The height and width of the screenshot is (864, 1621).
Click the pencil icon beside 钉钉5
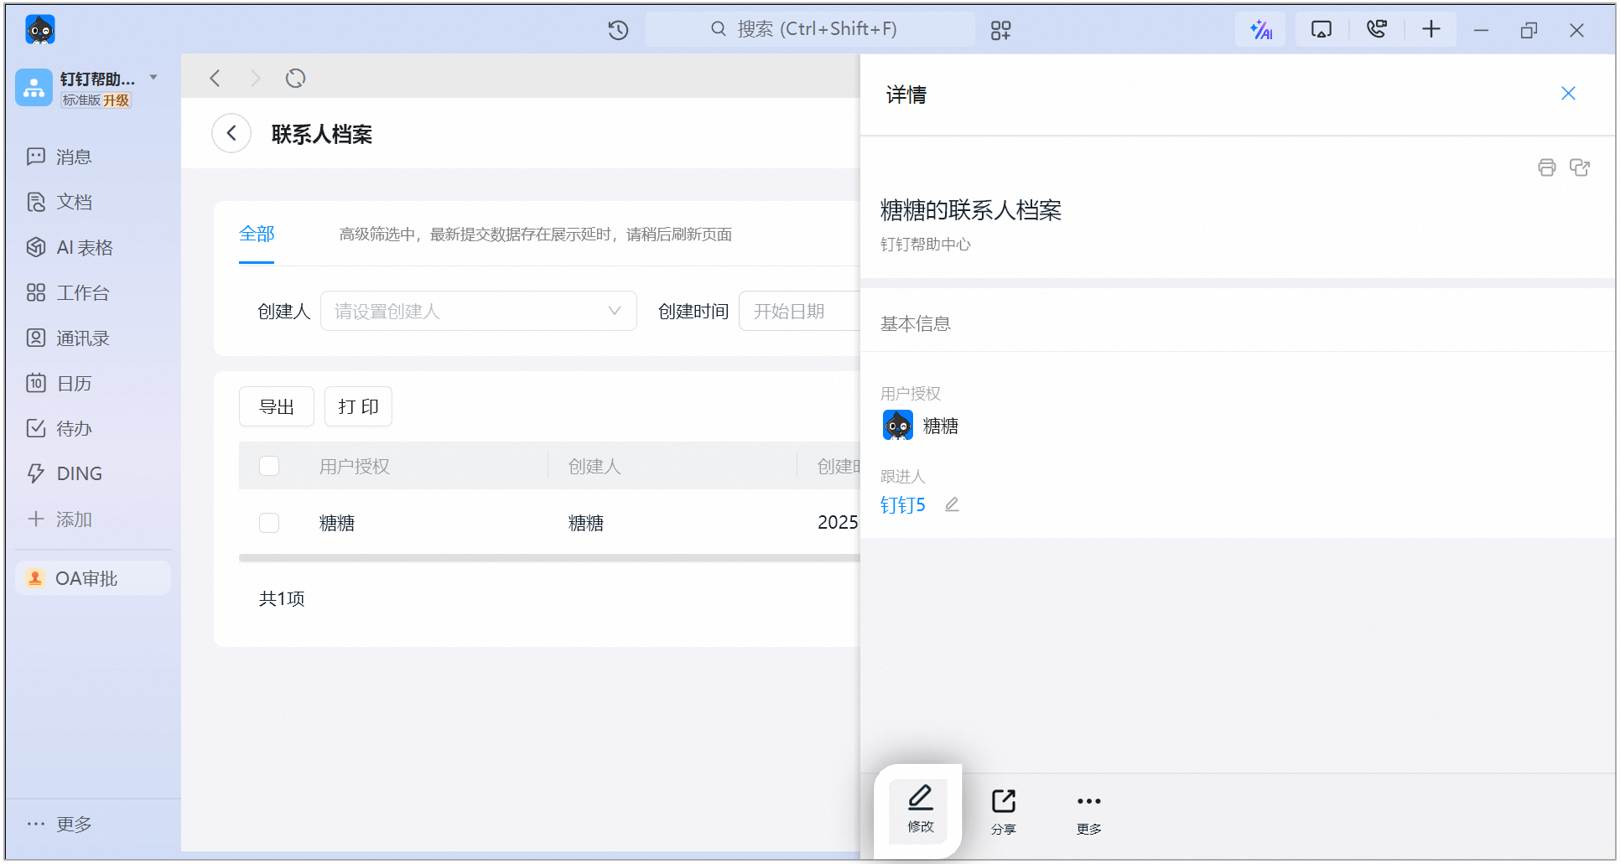952,505
